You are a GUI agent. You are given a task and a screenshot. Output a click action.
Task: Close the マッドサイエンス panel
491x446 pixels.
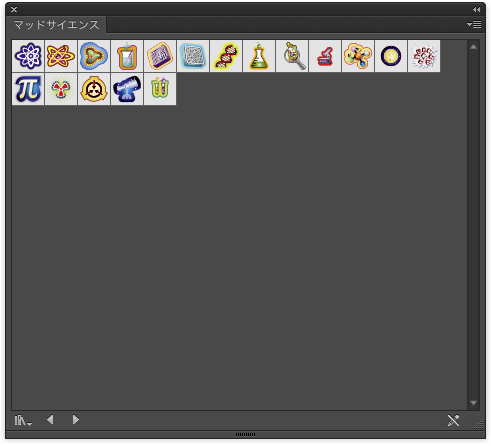(14, 10)
